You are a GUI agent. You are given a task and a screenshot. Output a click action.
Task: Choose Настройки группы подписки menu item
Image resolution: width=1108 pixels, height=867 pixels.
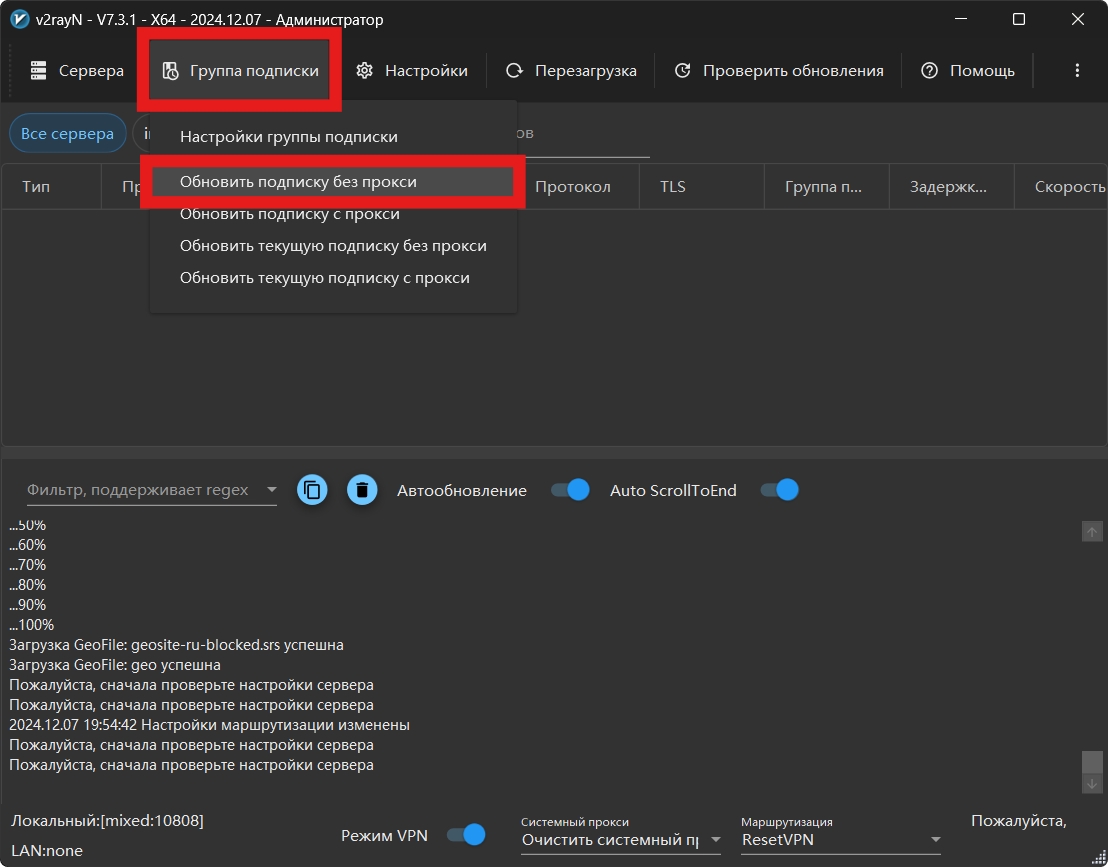(x=289, y=137)
